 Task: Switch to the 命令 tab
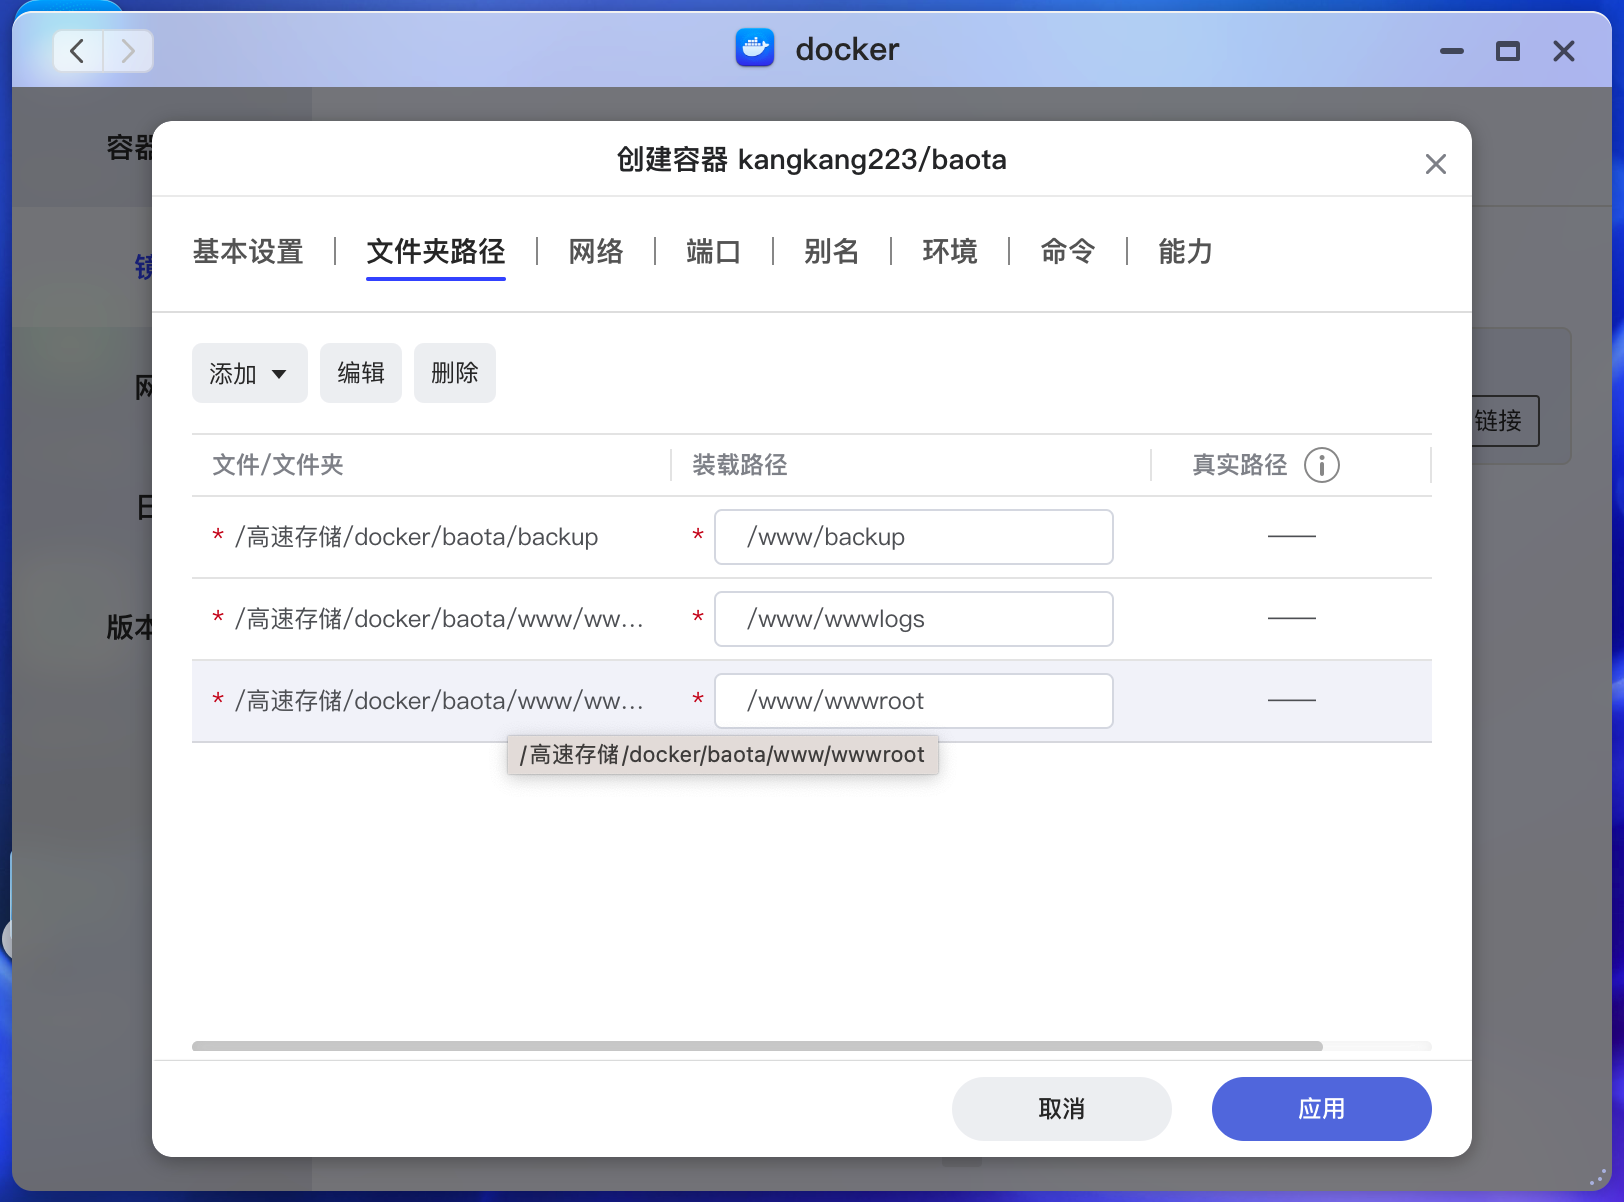(x=1068, y=251)
